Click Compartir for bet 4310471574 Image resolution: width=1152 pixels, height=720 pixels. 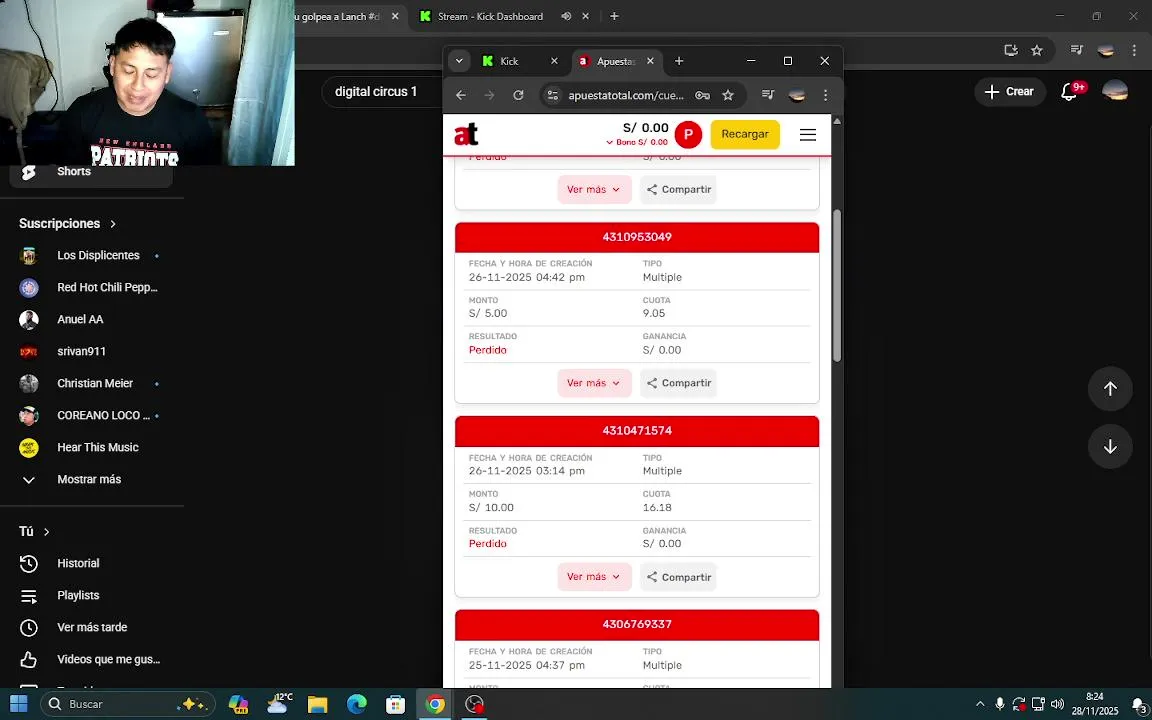click(678, 577)
